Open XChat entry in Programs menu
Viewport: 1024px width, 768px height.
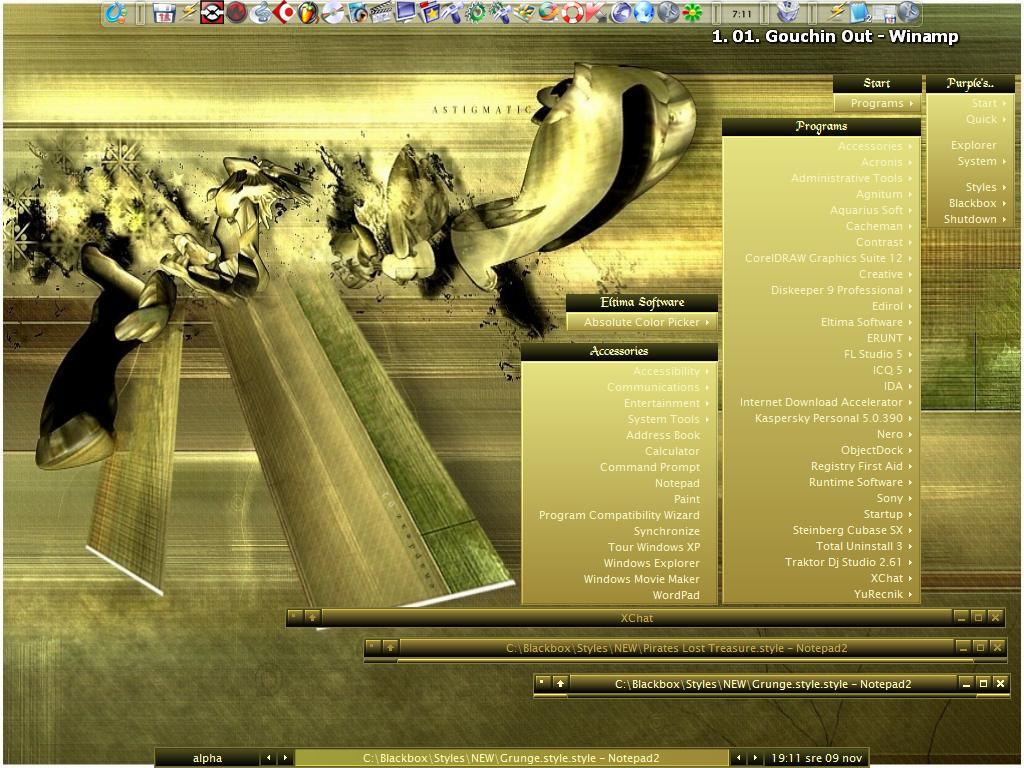(821, 578)
